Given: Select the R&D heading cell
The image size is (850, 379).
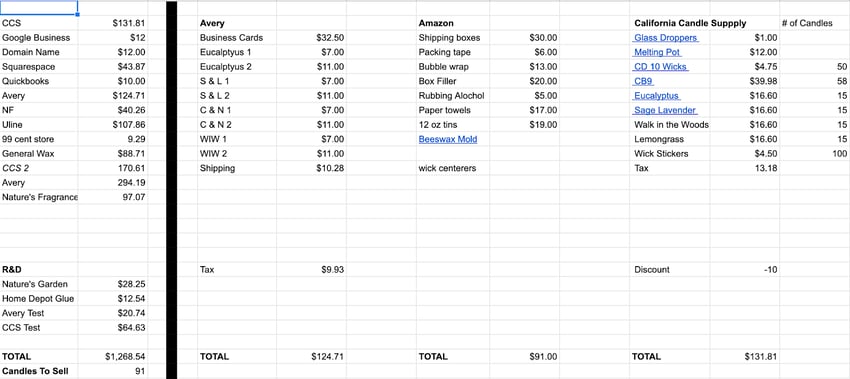Looking at the screenshot, I should click(x=39, y=269).
